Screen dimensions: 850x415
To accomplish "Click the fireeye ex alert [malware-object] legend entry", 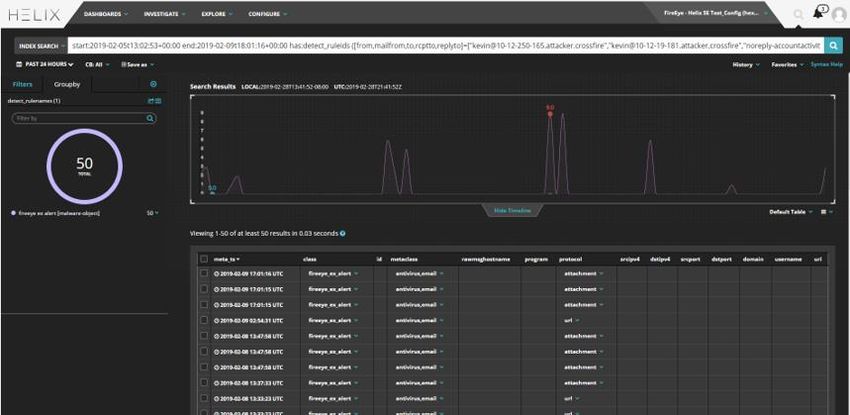I will (x=59, y=213).
